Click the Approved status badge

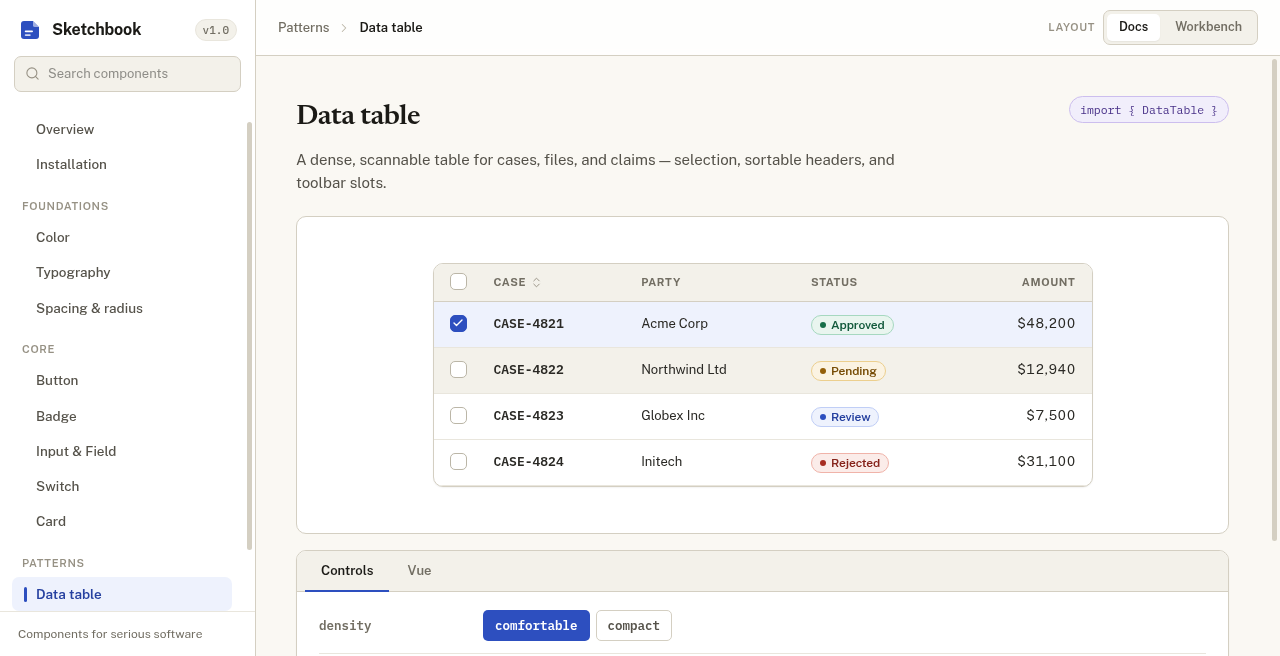pyautogui.click(x=852, y=325)
